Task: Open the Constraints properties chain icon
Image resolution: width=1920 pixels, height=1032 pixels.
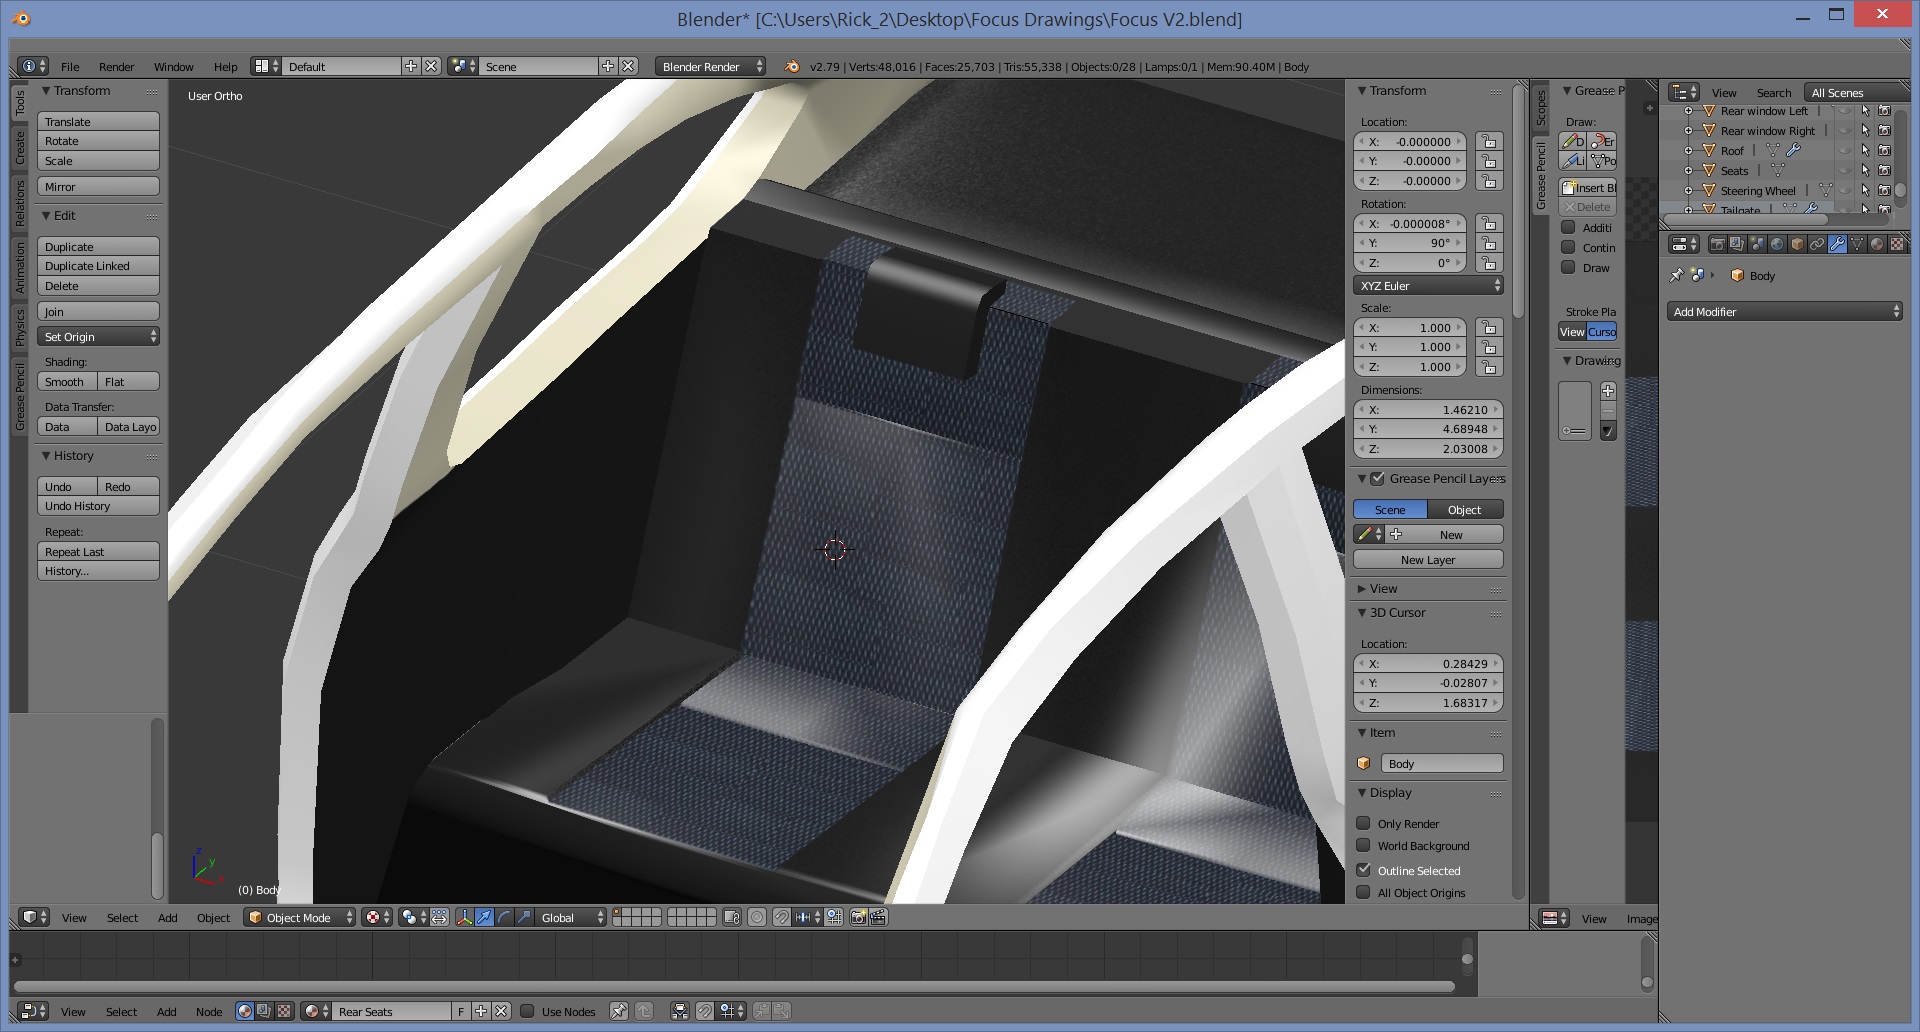Action: click(1817, 244)
